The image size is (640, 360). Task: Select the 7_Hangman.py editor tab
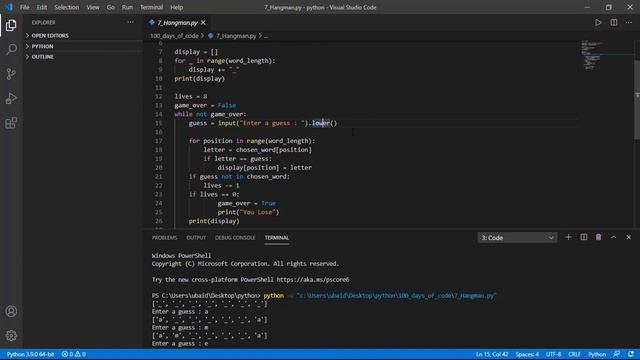[x=178, y=23]
